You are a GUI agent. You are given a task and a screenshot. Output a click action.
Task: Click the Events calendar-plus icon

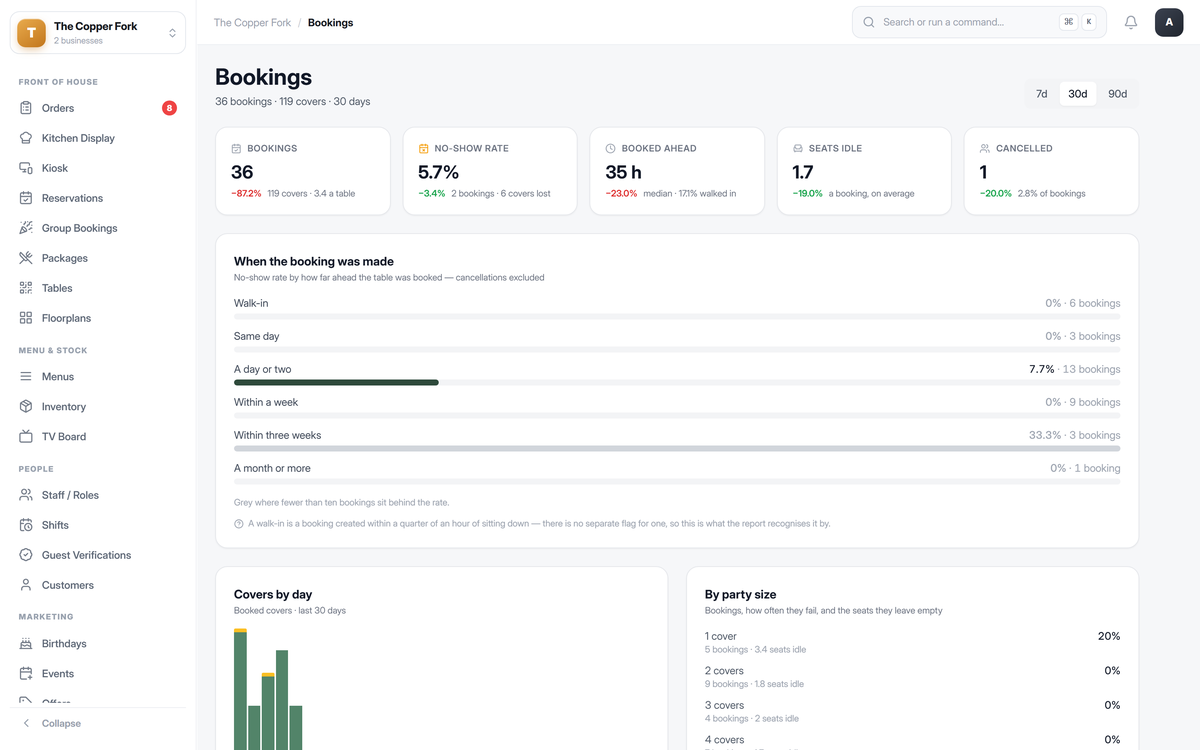click(26, 674)
